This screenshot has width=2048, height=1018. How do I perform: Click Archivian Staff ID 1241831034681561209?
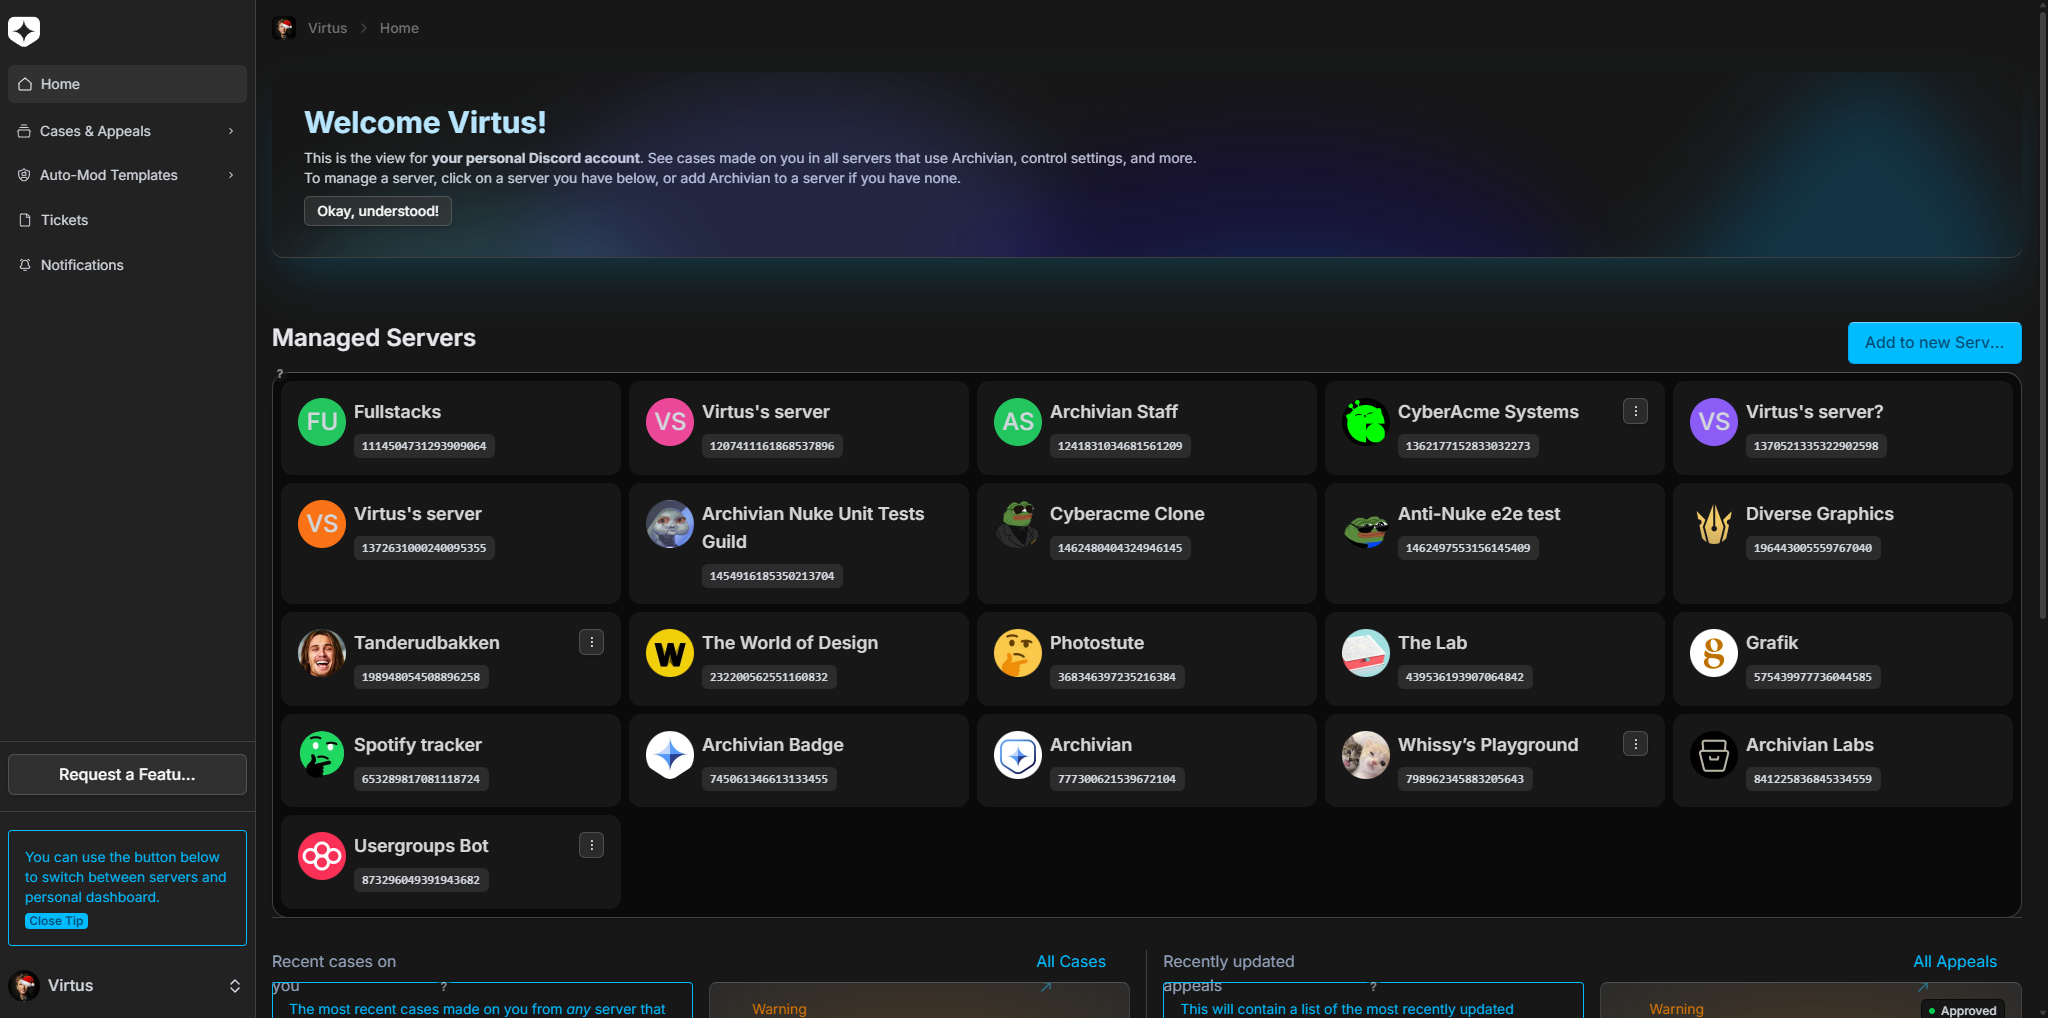pos(1120,446)
